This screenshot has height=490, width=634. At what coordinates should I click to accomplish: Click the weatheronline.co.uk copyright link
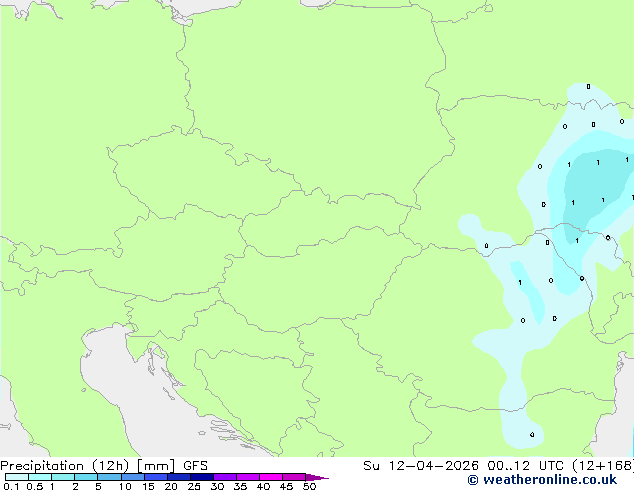[542, 480]
